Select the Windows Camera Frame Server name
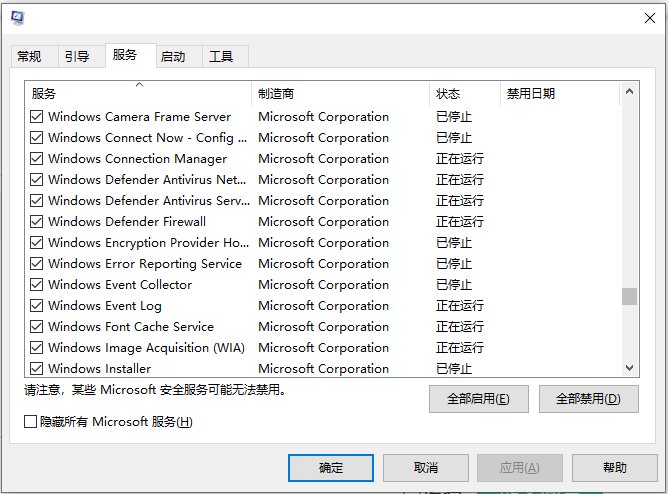The height and width of the screenshot is (494, 668). 139,117
